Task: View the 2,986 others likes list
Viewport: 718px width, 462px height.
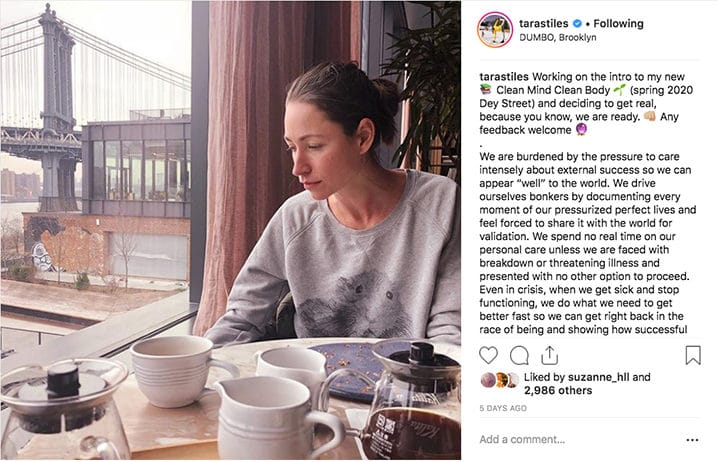Action: click(558, 391)
